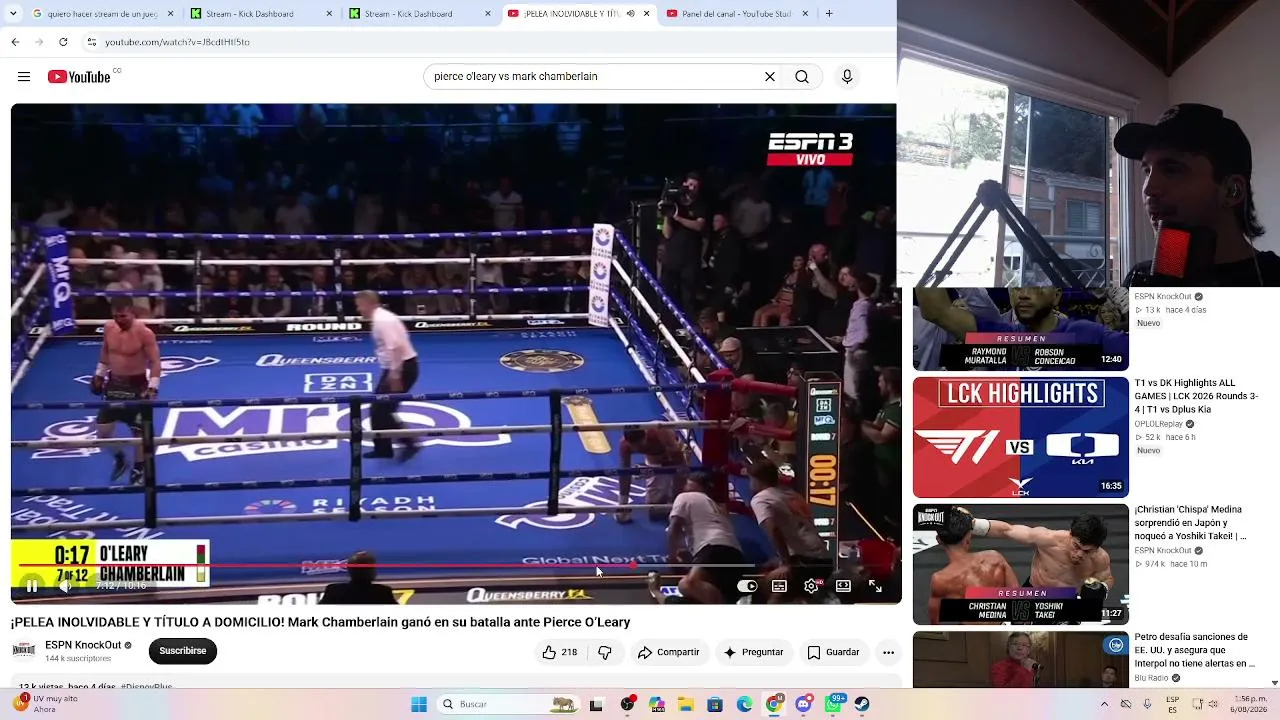Open more actions three-dot menu
The image size is (1280, 720).
point(888,652)
